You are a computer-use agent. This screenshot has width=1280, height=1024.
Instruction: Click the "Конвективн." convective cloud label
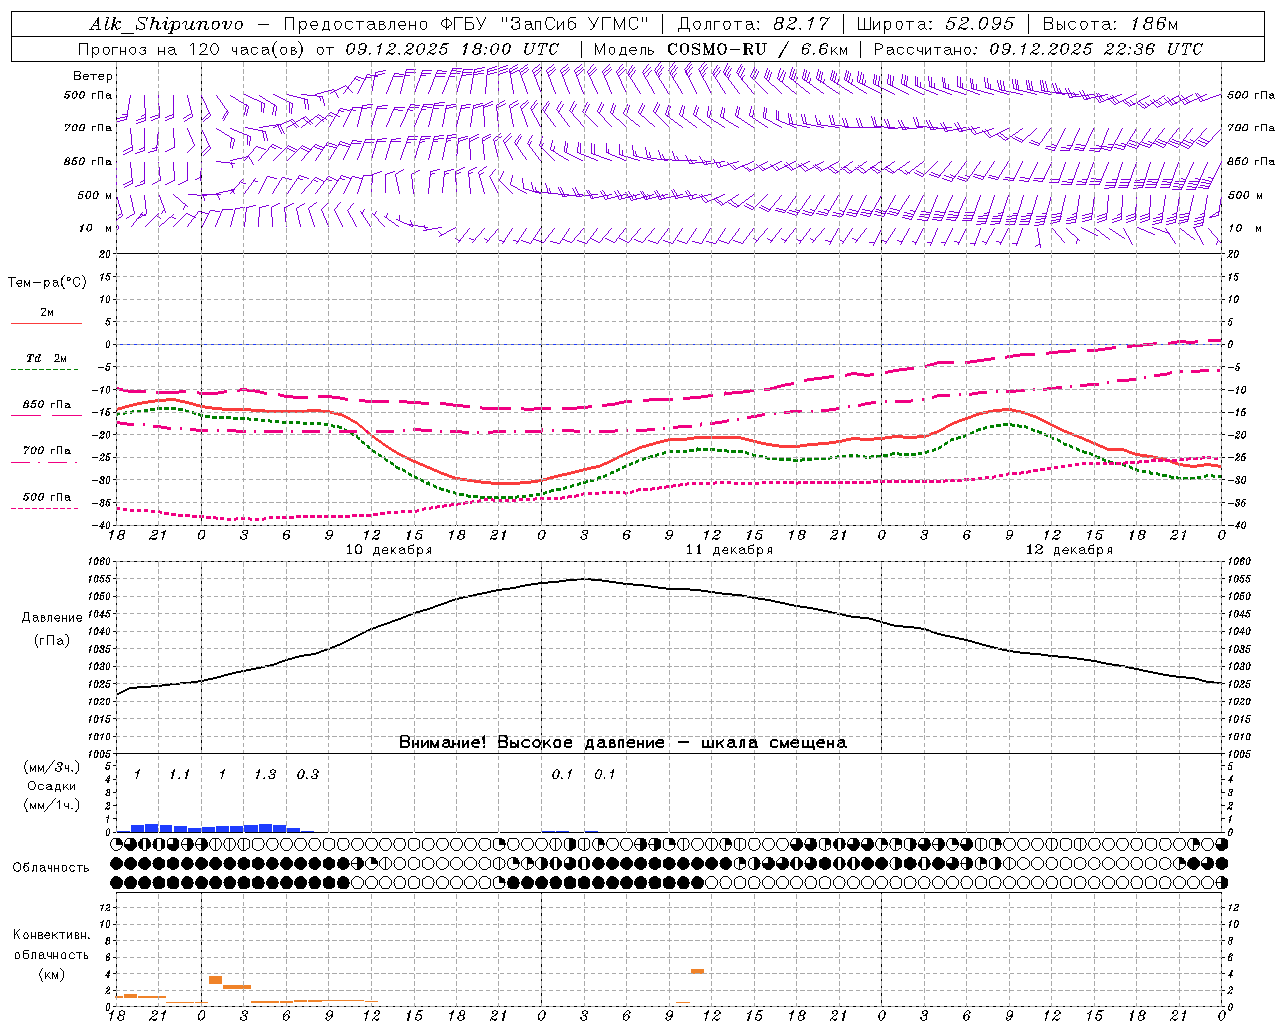point(51,935)
